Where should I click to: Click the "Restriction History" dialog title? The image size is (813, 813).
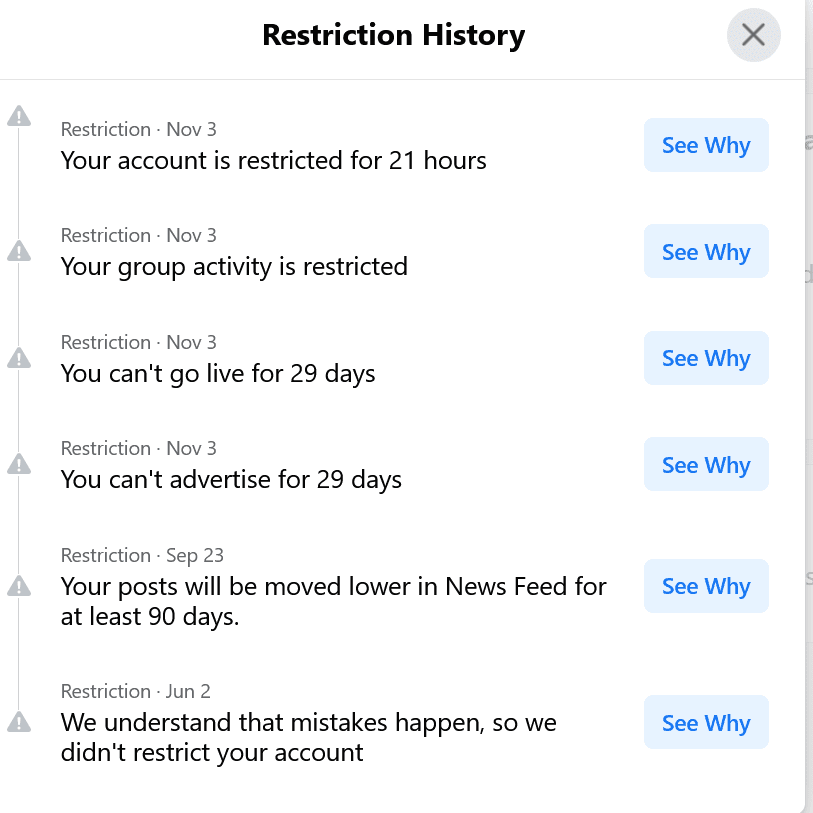(x=393, y=36)
